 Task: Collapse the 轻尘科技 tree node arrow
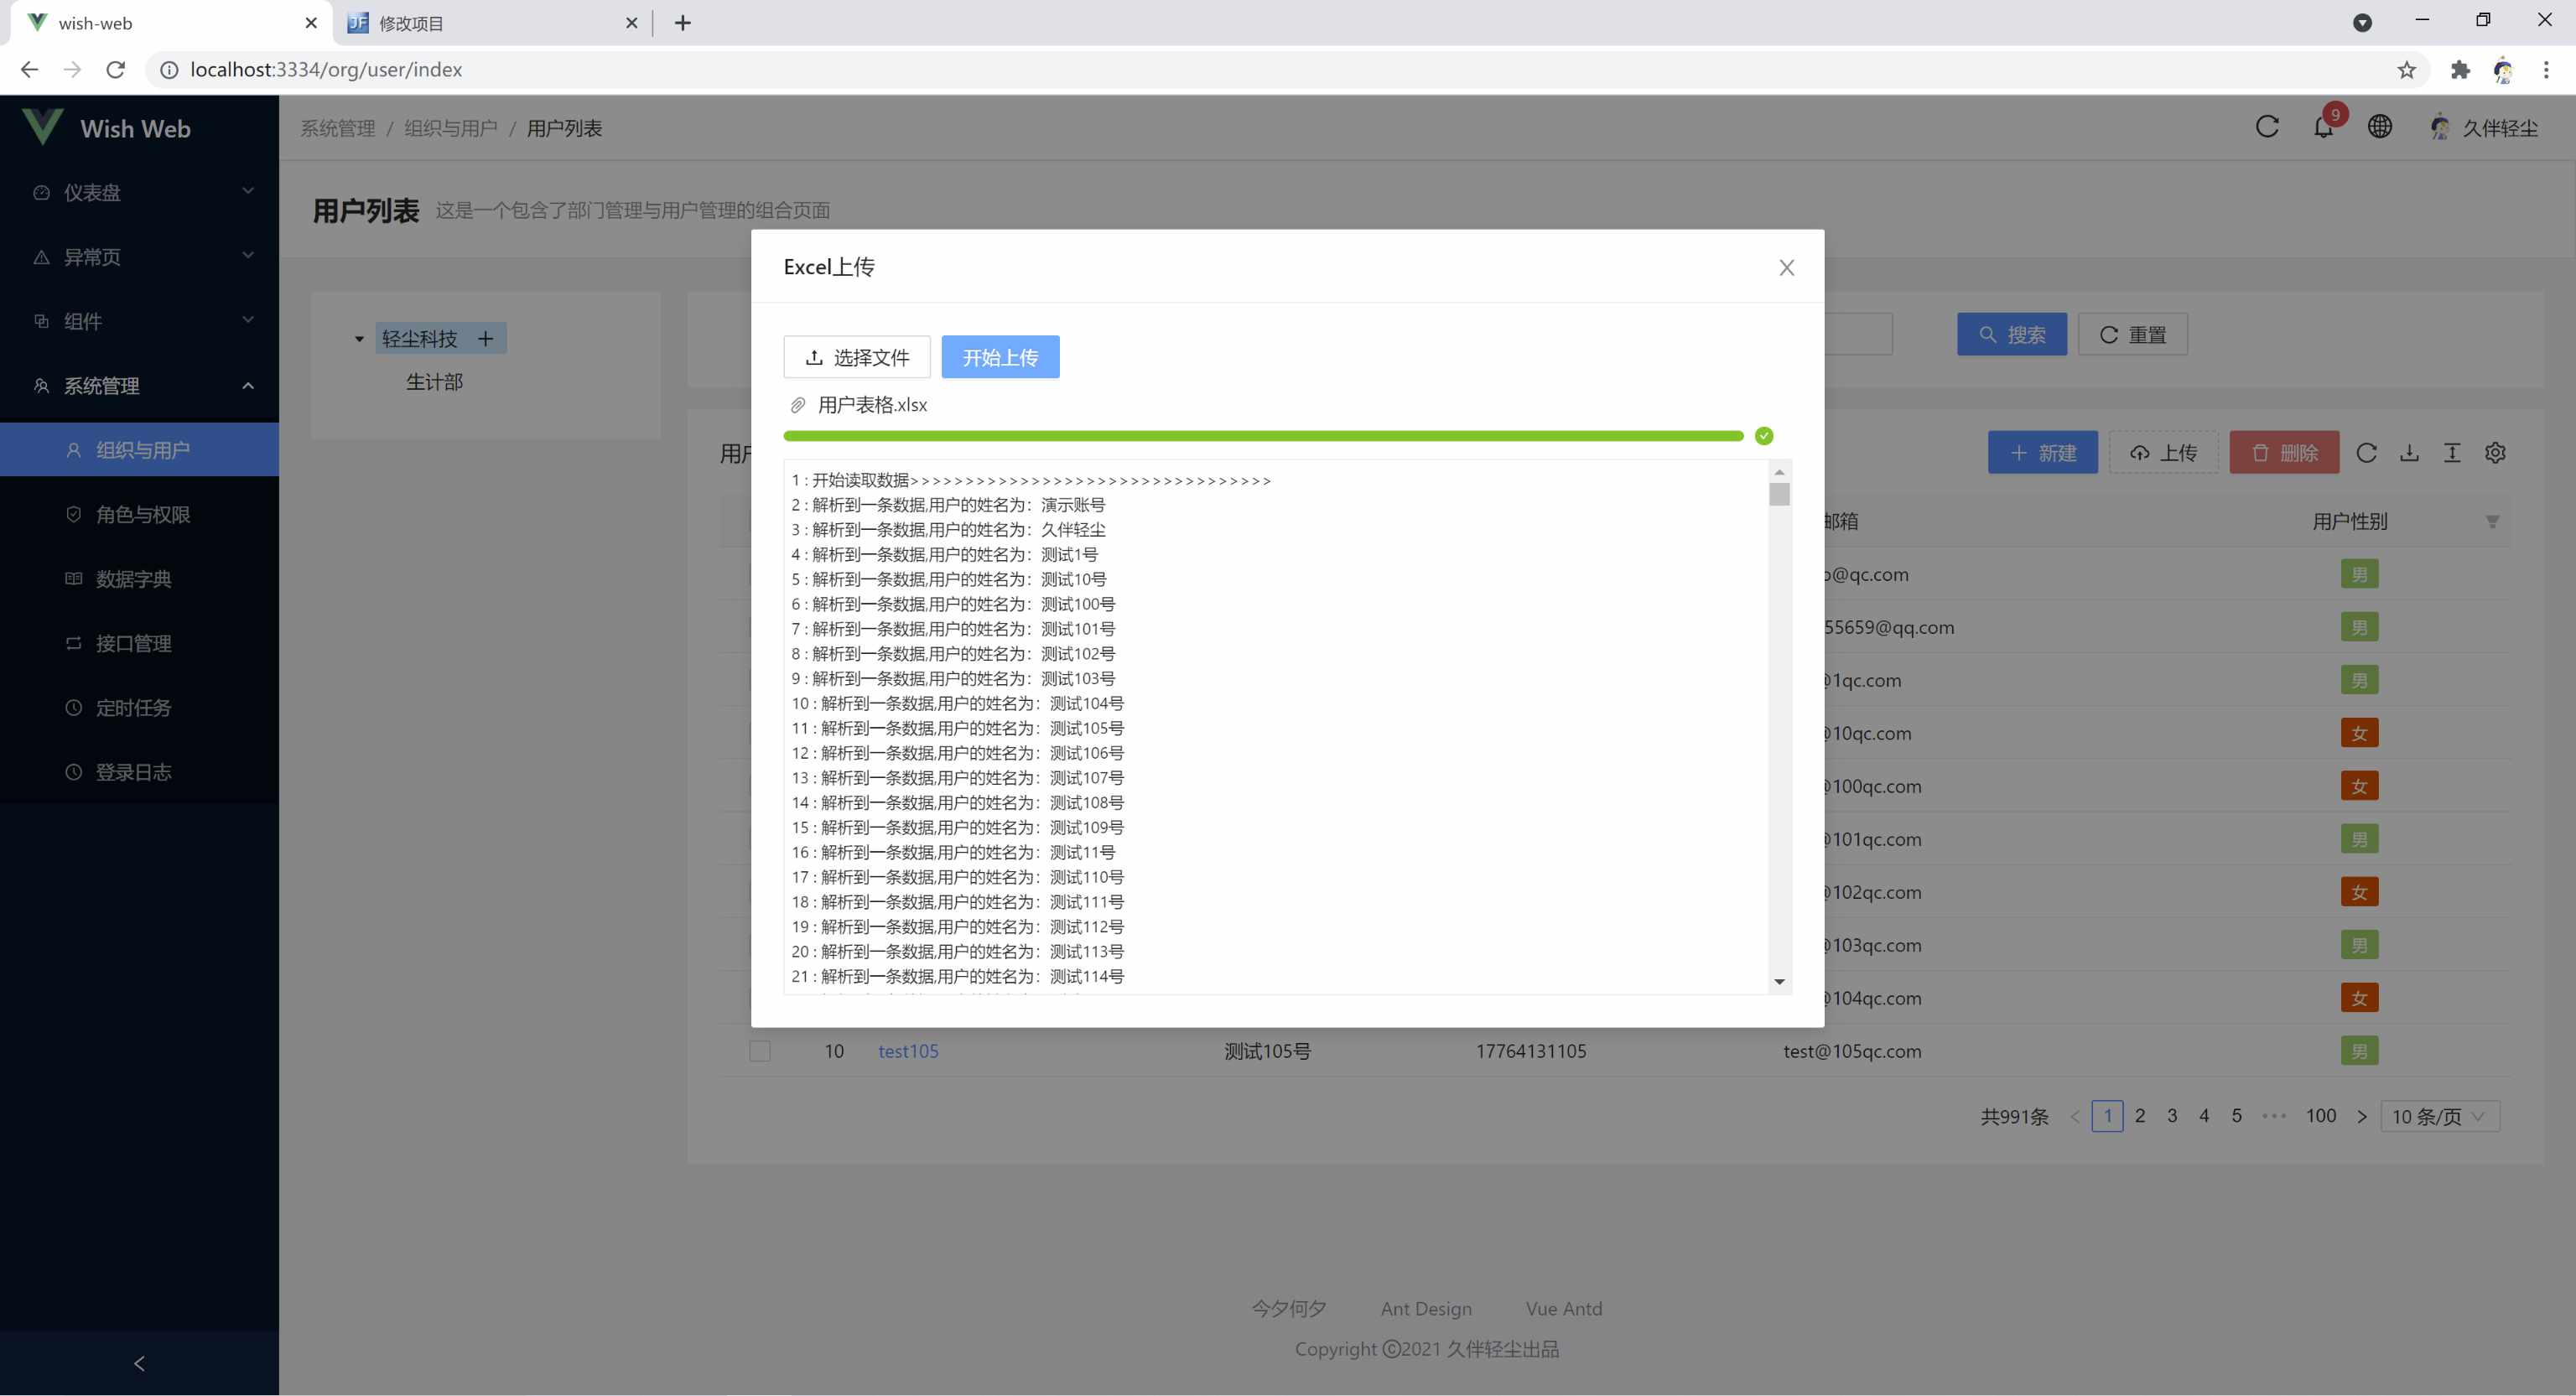coord(359,339)
